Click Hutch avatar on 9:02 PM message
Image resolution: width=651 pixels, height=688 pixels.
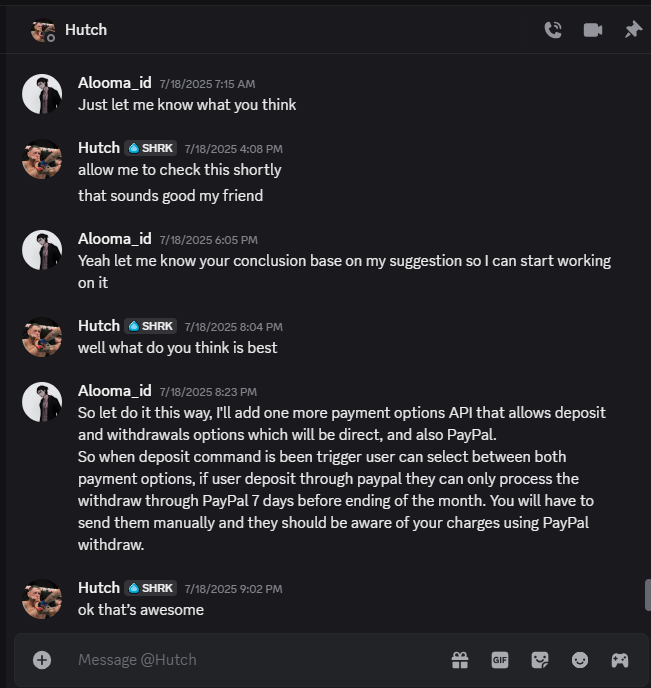click(x=42, y=598)
